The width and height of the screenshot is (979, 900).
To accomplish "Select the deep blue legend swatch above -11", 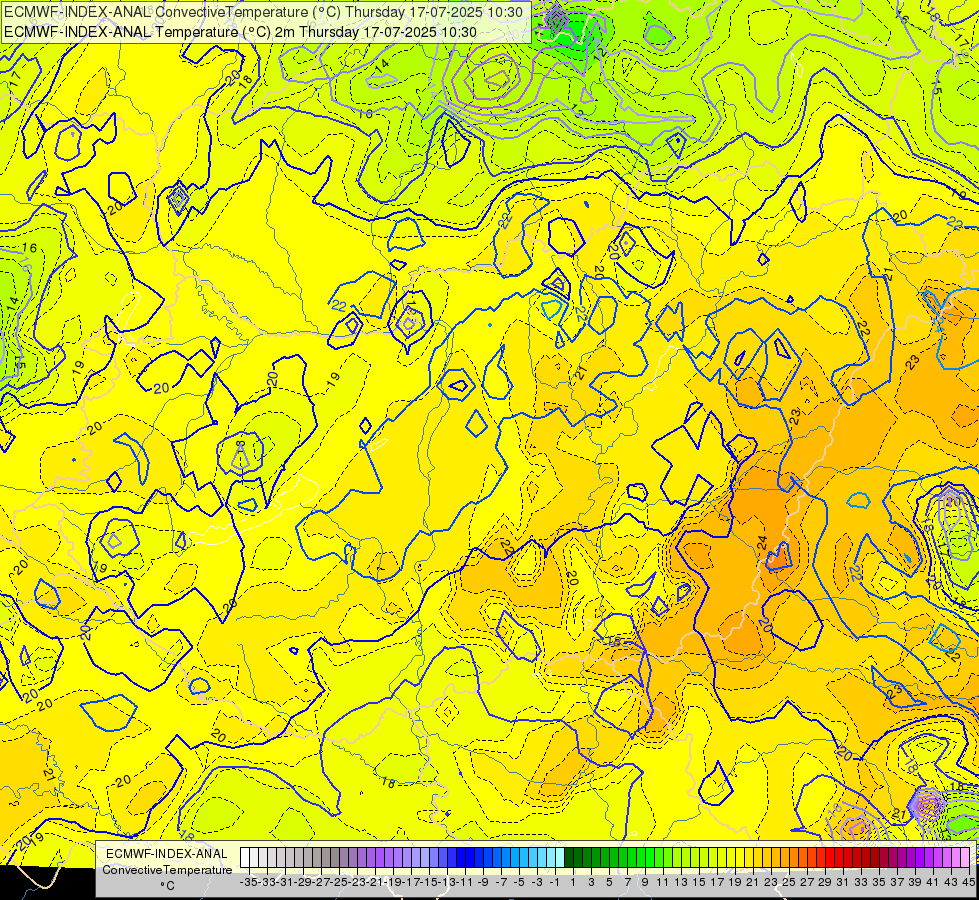I will [461, 858].
